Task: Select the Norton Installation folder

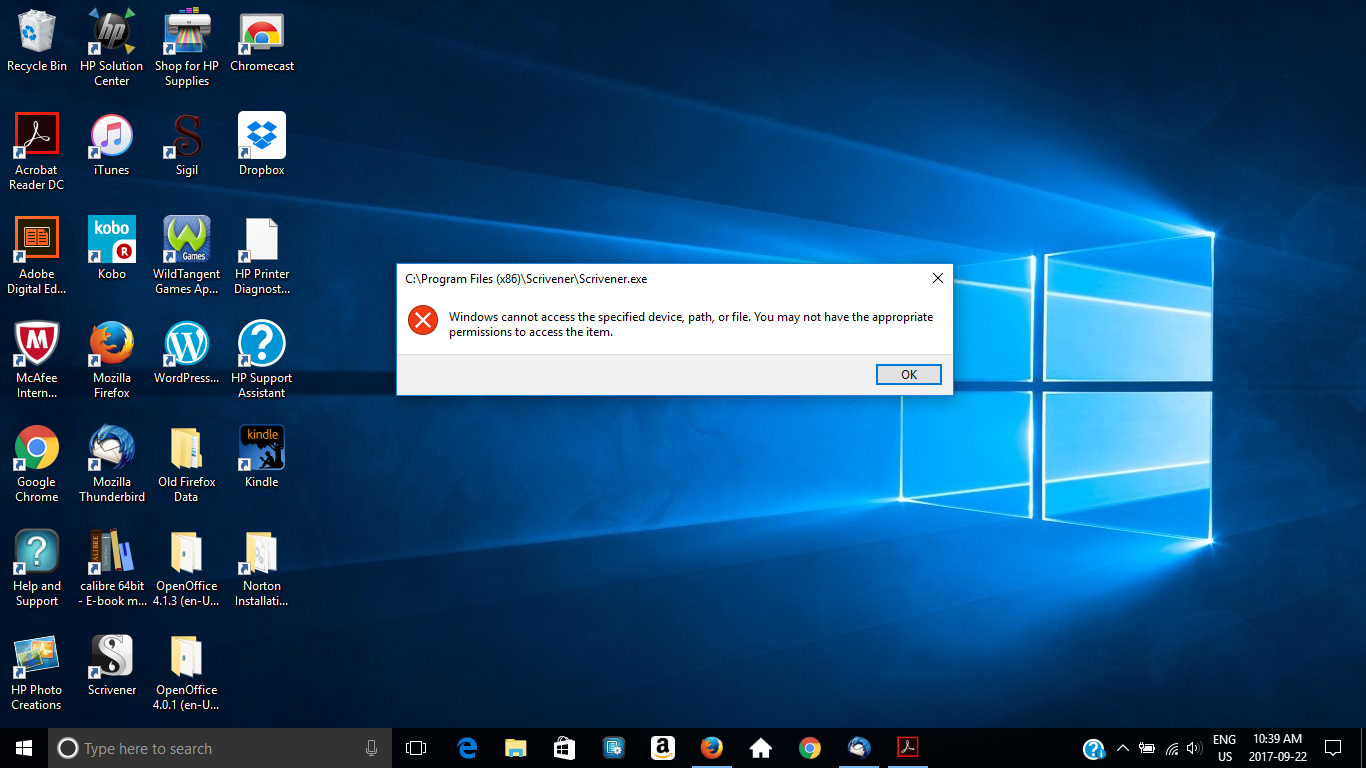Action: [x=262, y=568]
